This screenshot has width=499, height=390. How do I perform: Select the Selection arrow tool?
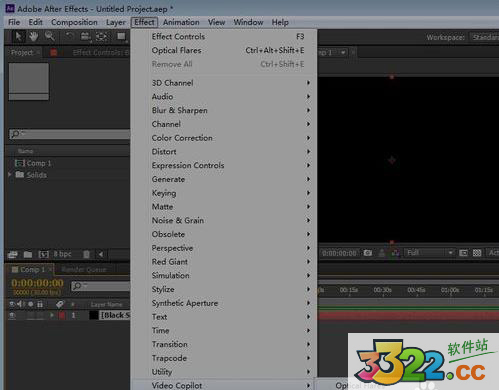coord(18,36)
